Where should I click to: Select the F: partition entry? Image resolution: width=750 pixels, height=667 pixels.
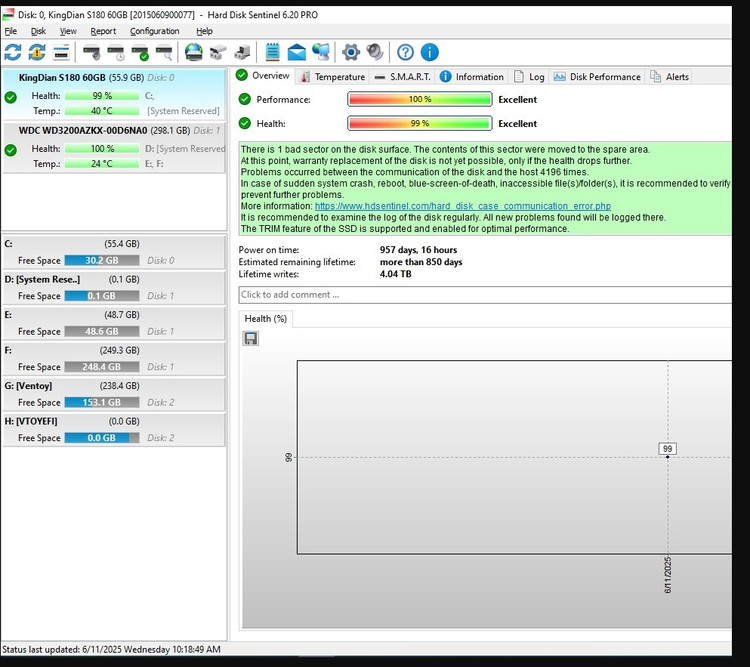pyautogui.click(x=114, y=358)
